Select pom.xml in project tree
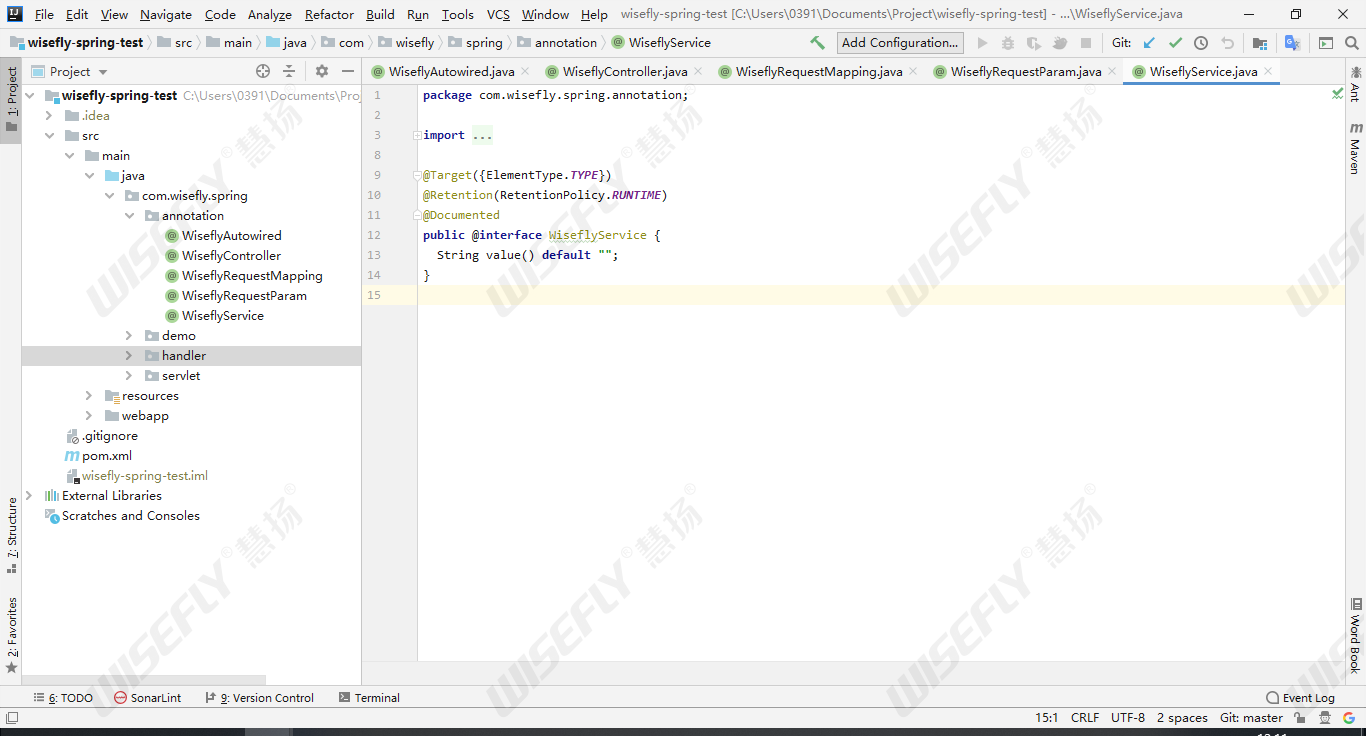 point(106,456)
